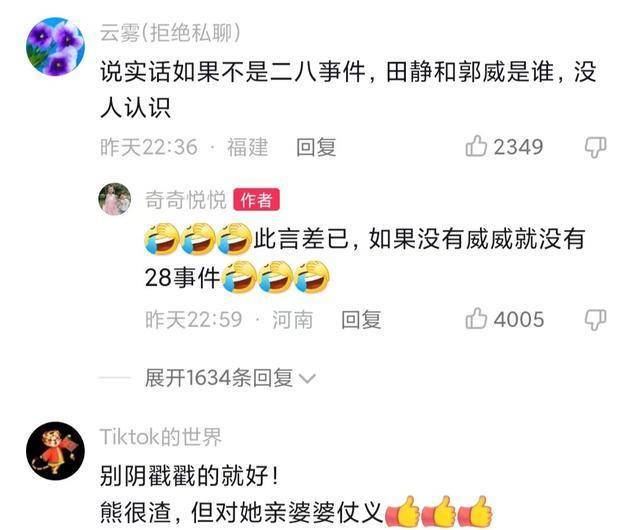Image resolution: width=640 pixels, height=530 pixels.
Task: Click the chevron next to 展开1634条回复
Action: 307,379
